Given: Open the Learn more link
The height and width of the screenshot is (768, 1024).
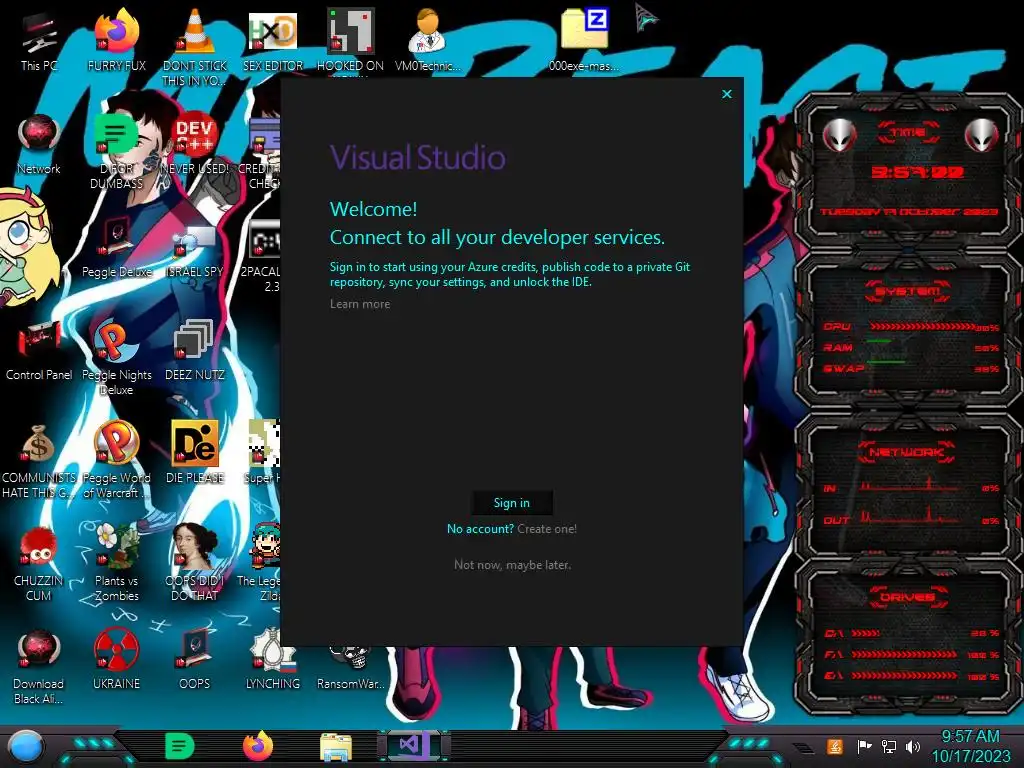Looking at the screenshot, I should [360, 304].
